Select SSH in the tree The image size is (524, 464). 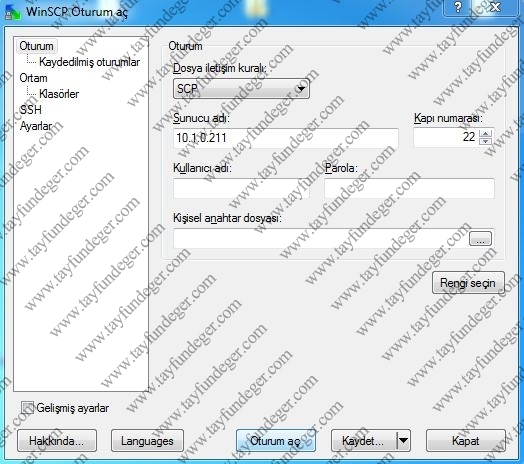pos(30,110)
